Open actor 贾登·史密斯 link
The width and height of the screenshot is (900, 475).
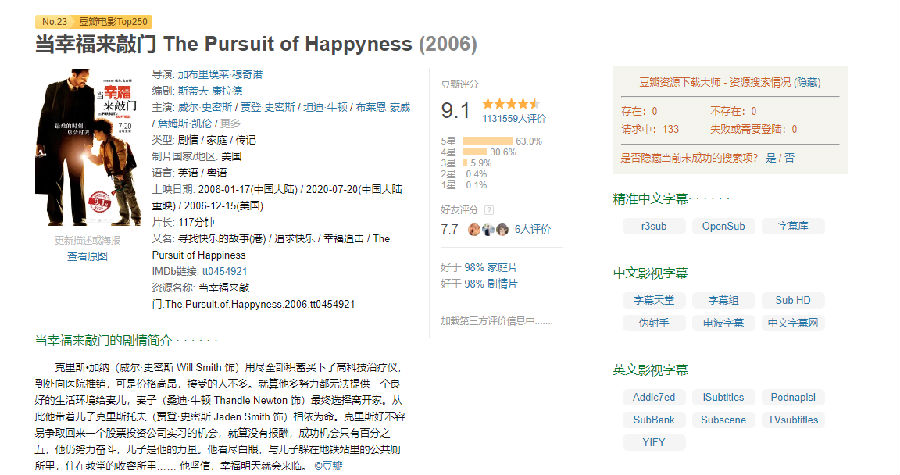[267, 107]
